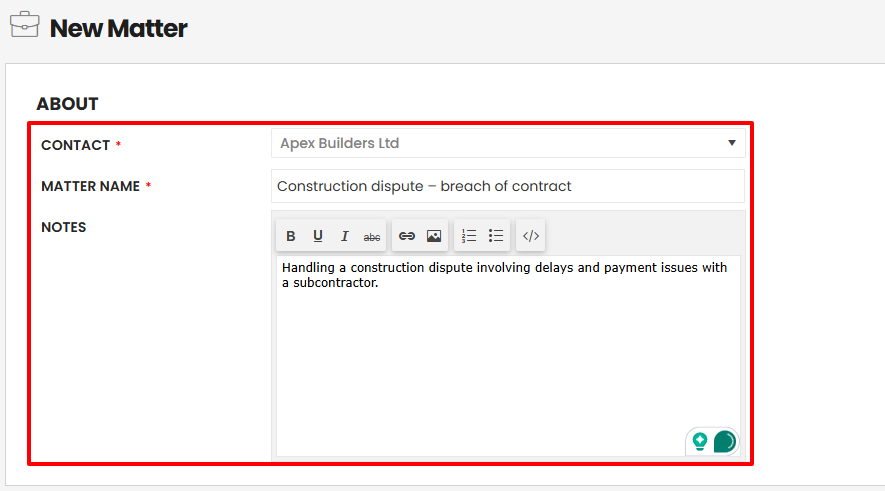Screen dimensions: 885x491
Task: Click the dark green assistant icon
Action: (725, 441)
